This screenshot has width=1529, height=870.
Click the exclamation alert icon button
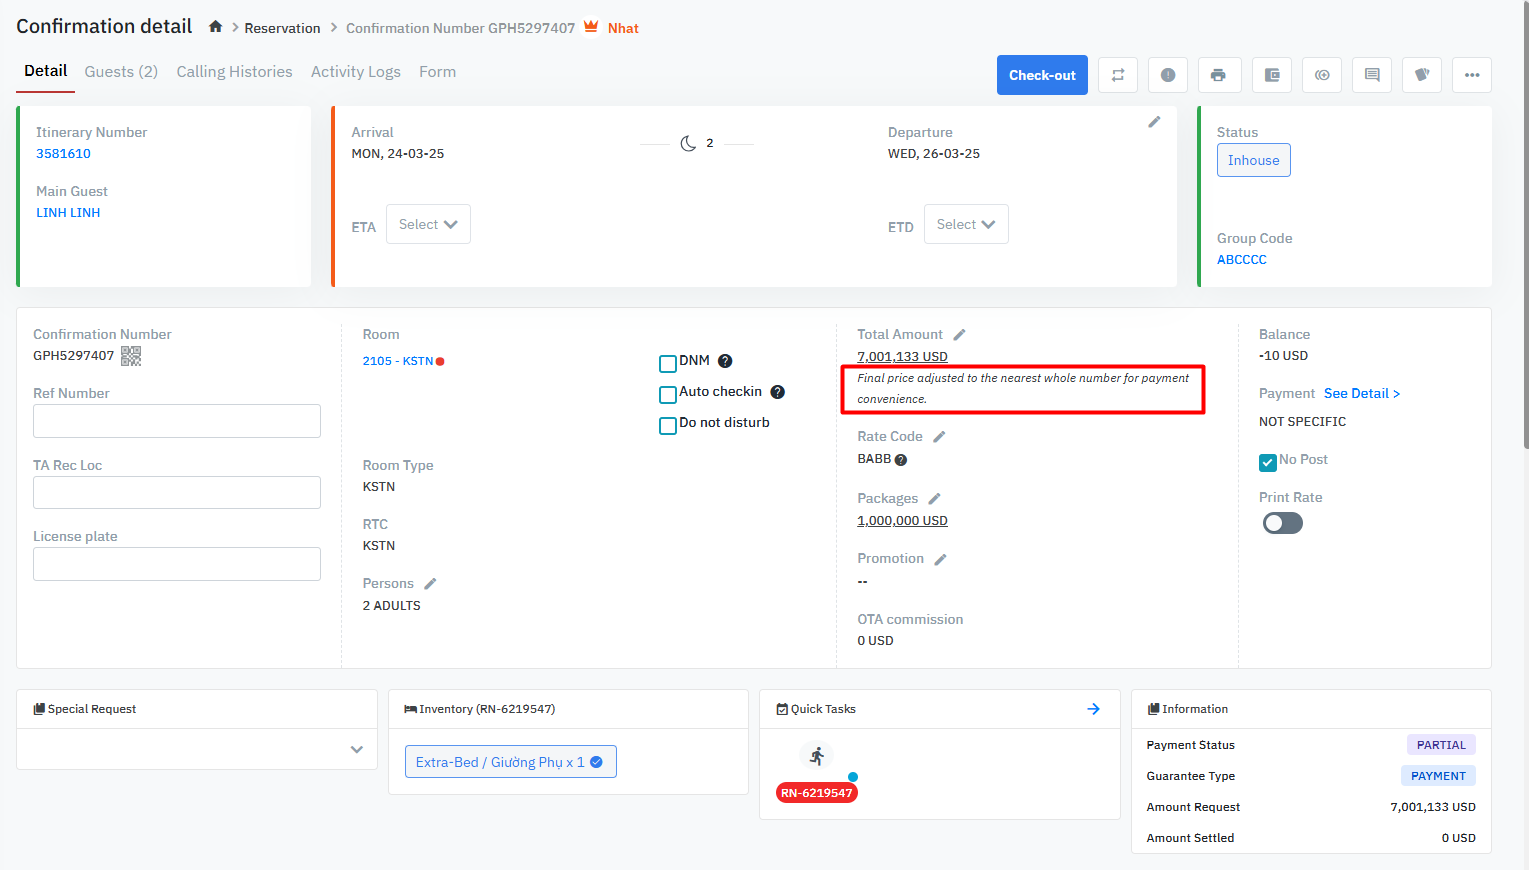(1167, 75)
